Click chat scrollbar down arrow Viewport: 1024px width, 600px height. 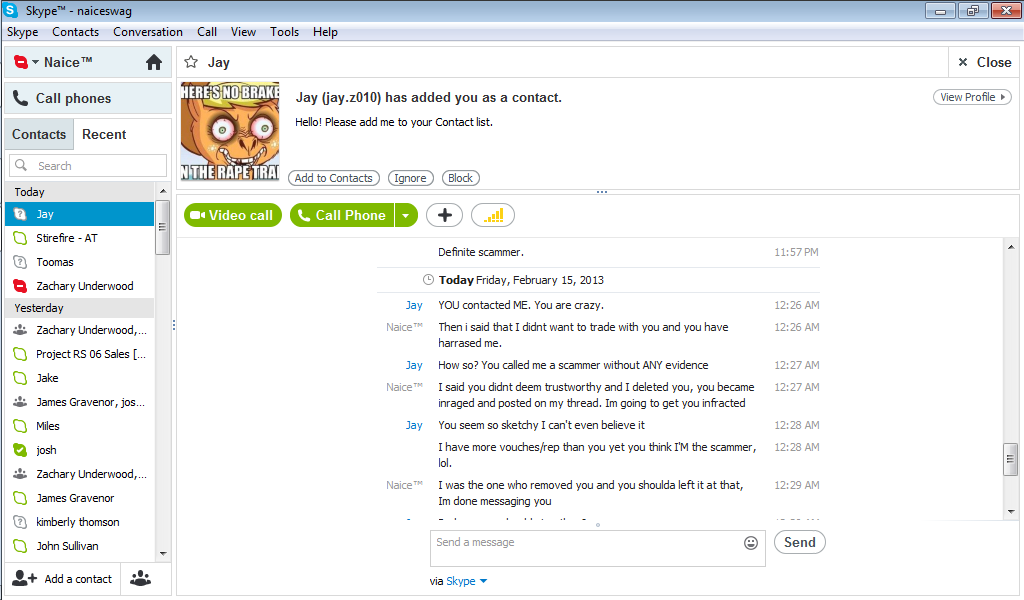pyautogui.click(x=1011, y=512)
